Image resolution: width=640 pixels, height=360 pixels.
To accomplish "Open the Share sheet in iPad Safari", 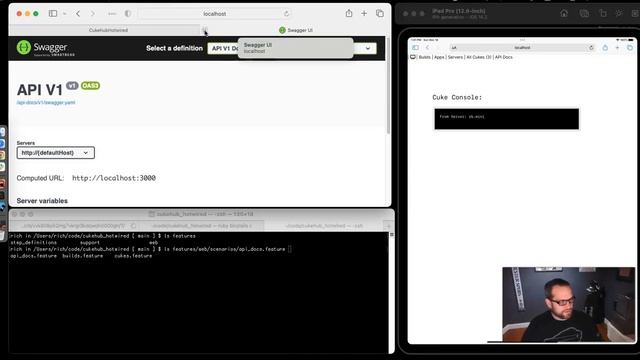I will coord(605,48).
